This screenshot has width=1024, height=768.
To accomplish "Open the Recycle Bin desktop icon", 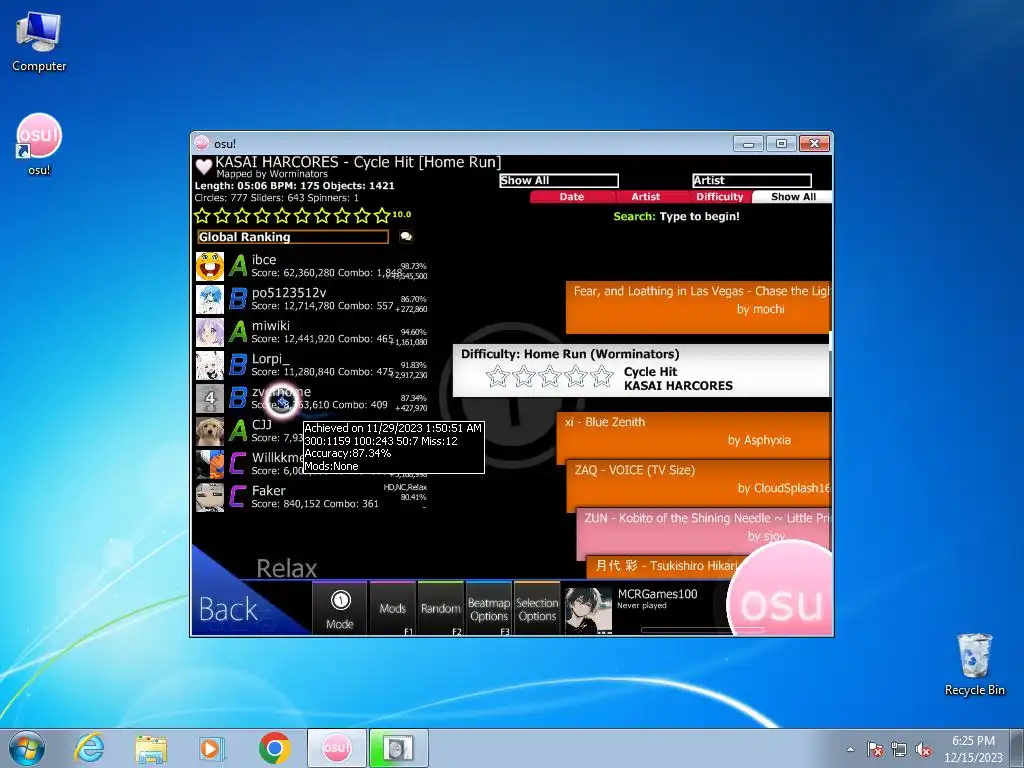I will (974, 664).
